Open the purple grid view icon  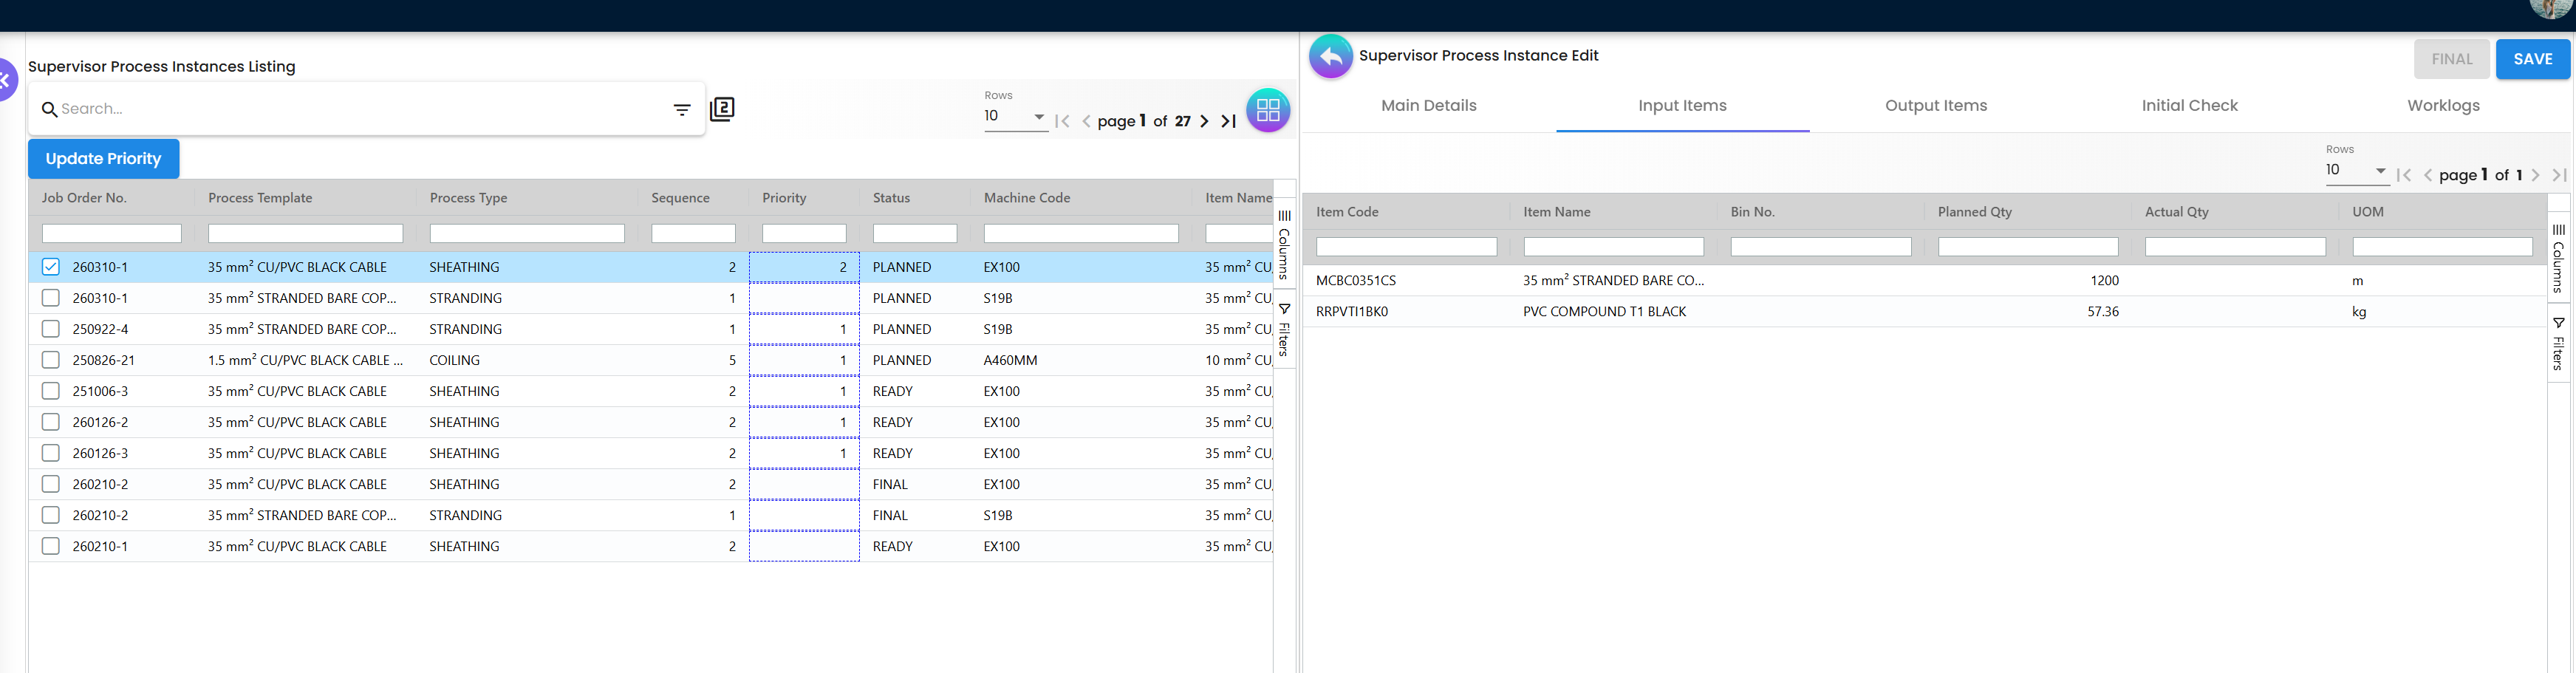coord(1267,110)
